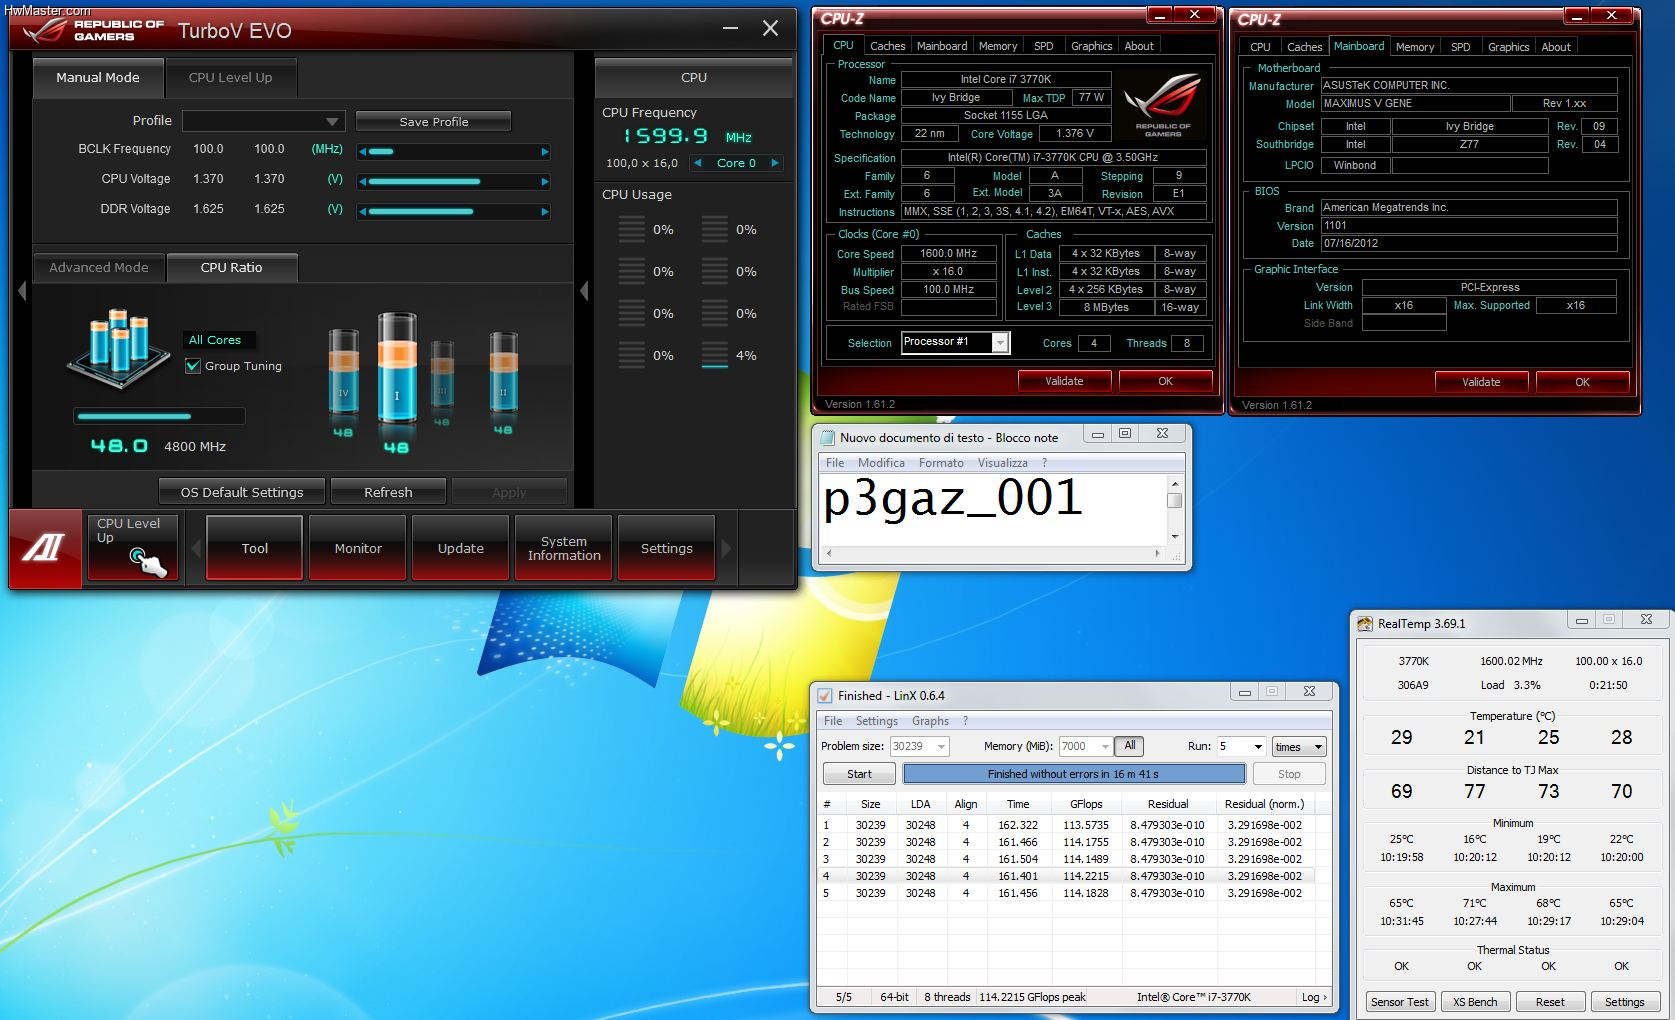Click XS Bench in RealTemp
This screenshot has height=1020, width=1675.
[1475, 1002]
